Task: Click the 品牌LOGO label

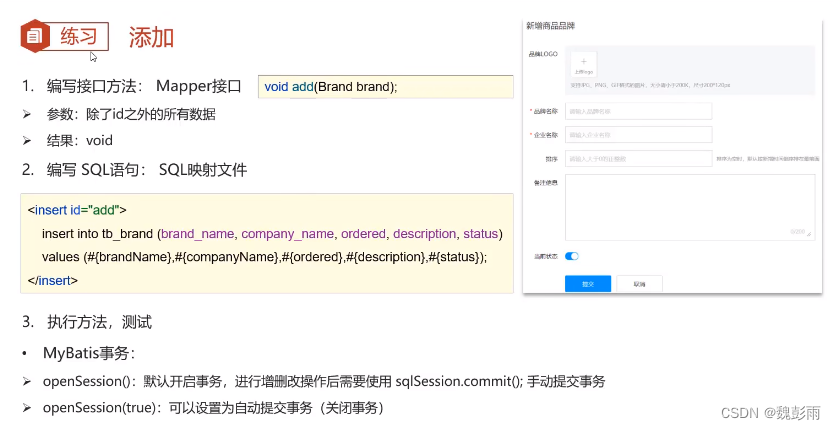Action: click(543, 54)
